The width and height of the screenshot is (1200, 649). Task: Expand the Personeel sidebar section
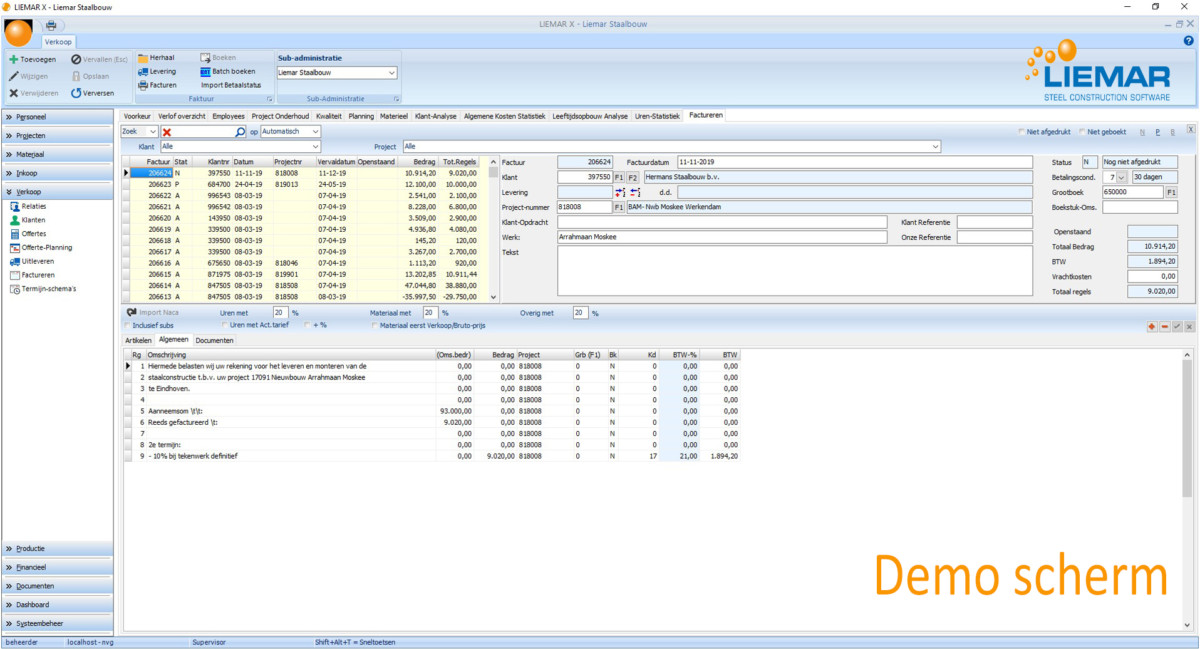tap(57, 117)
